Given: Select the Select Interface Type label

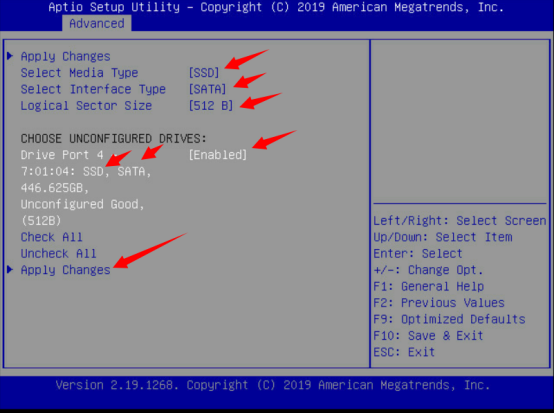Looking at the screenshot, I should pyautogui.click(x=93, y=89).
